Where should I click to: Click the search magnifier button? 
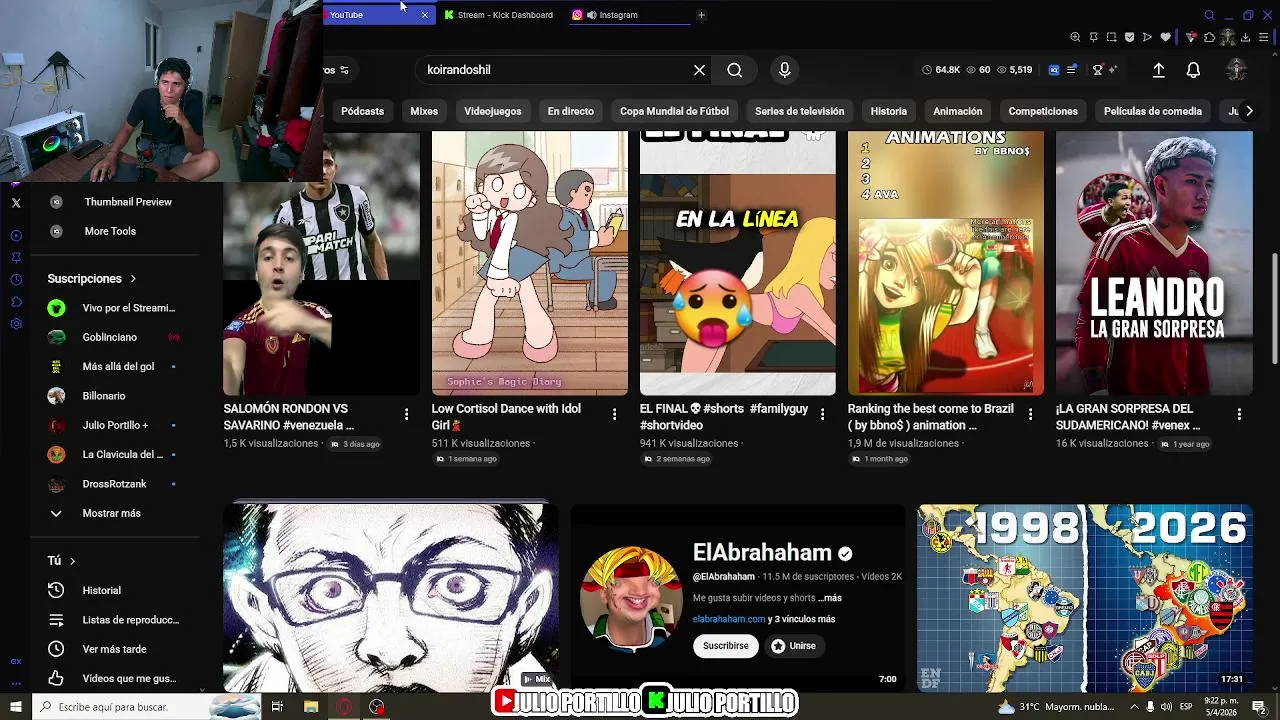(735, 70)
